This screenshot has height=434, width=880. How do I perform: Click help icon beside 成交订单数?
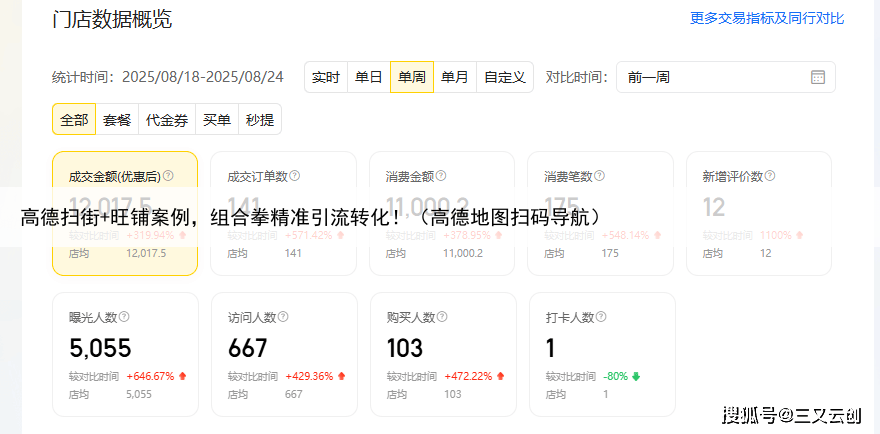[295, 176]
